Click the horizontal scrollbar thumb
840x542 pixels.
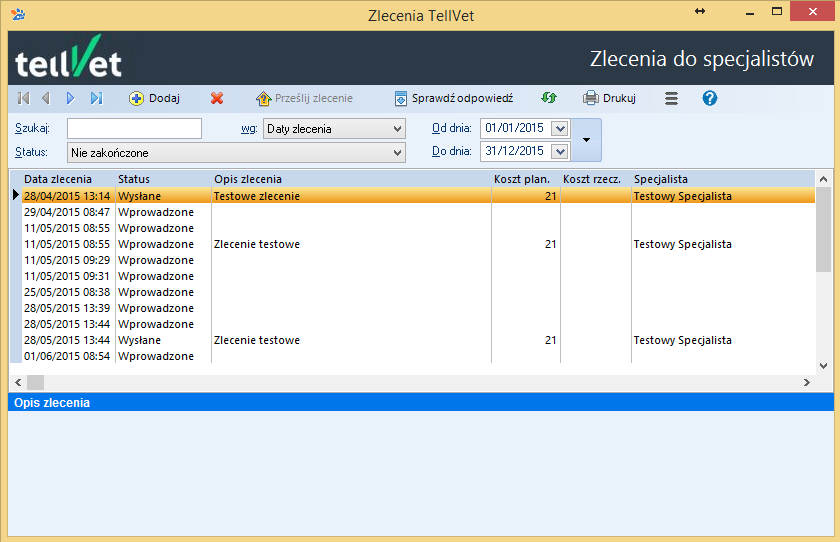point(35,382)
